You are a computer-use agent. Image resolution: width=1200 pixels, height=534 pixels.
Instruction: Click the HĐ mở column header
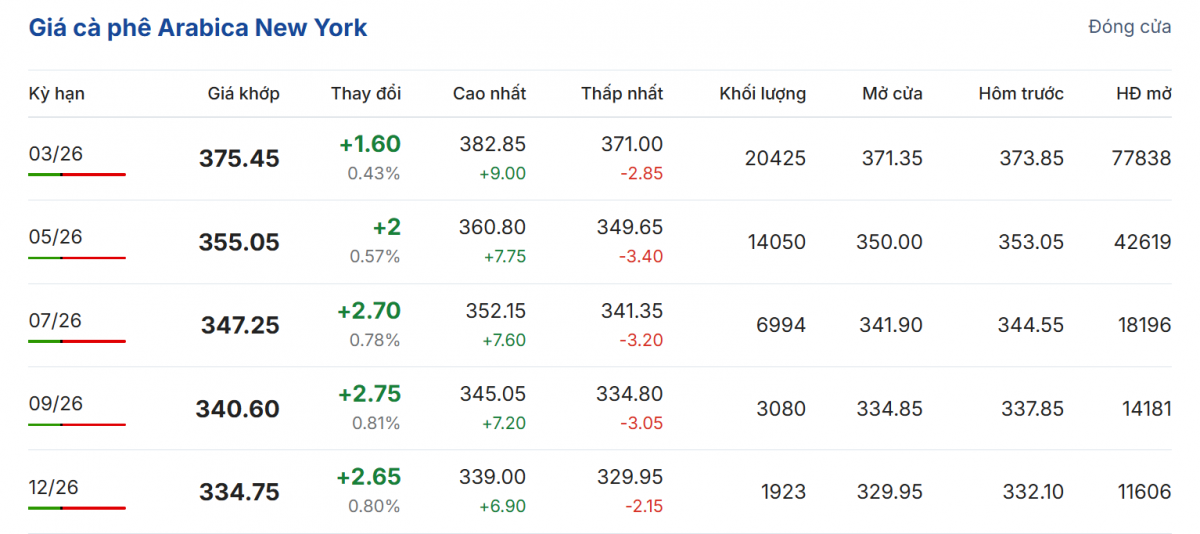1143,94
